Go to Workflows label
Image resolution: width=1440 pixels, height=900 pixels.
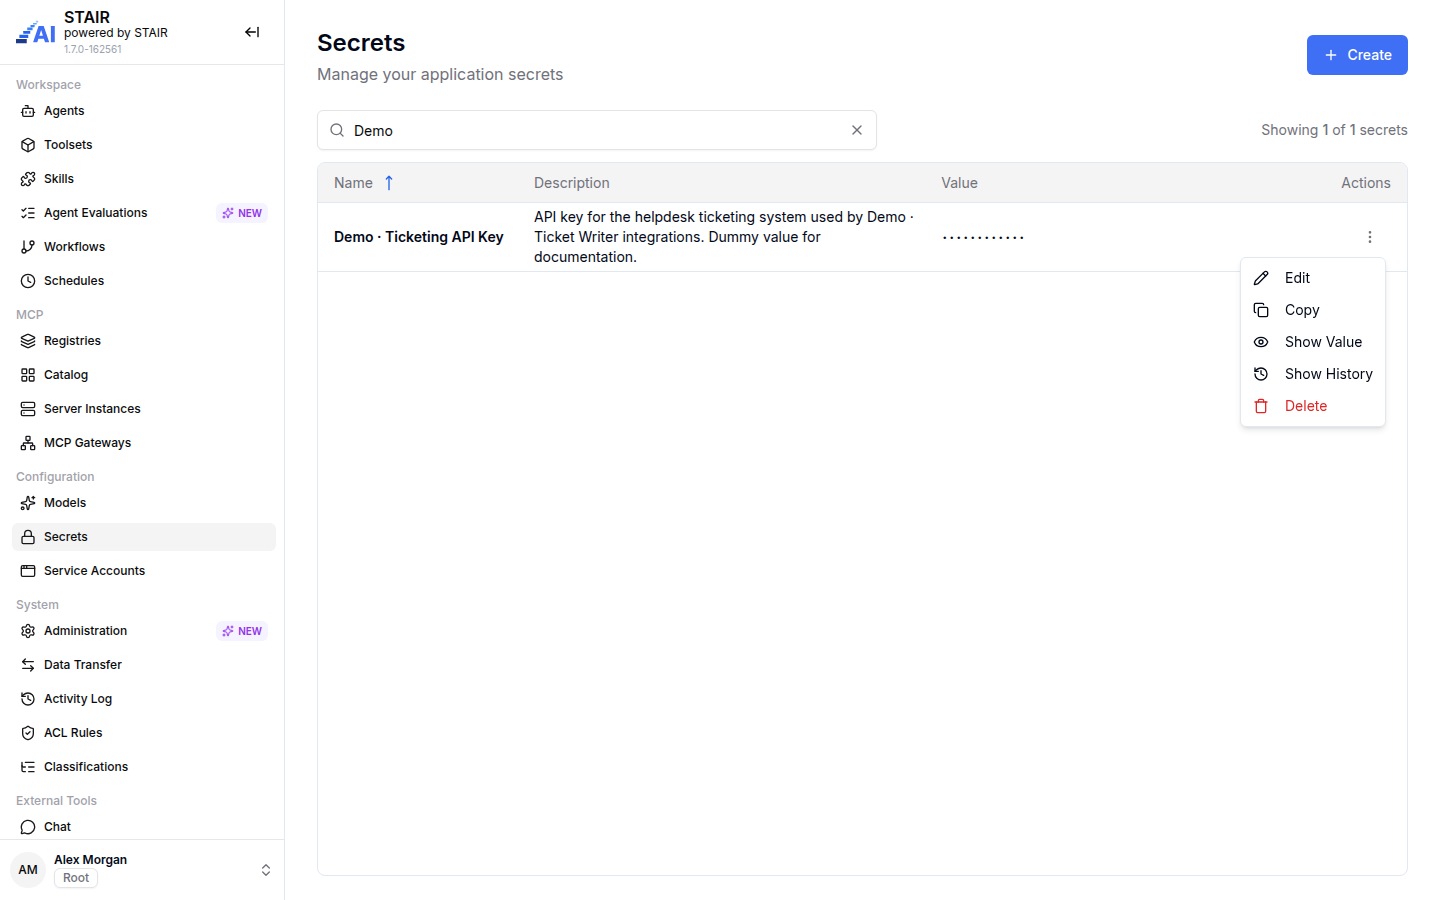click(74, 247)
